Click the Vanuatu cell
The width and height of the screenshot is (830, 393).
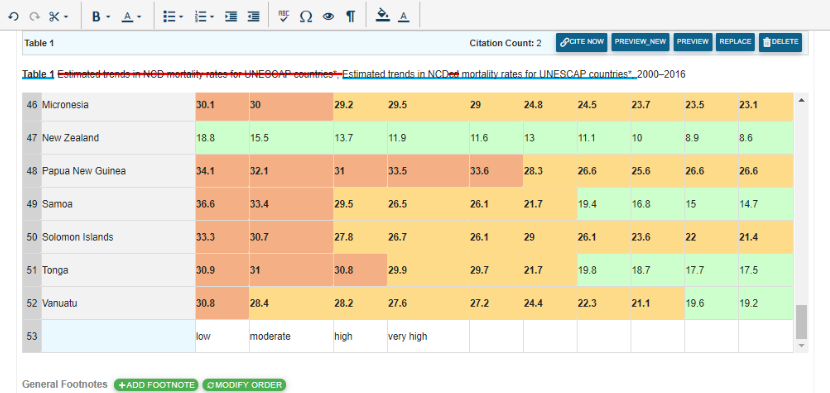tap(119, 303)
